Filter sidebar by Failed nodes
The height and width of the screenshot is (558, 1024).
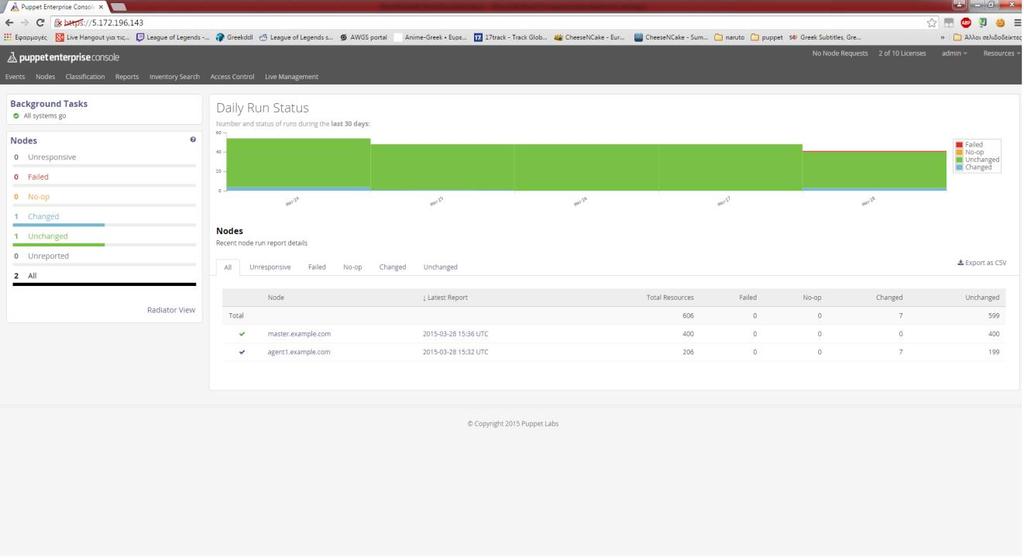[38, 177]
